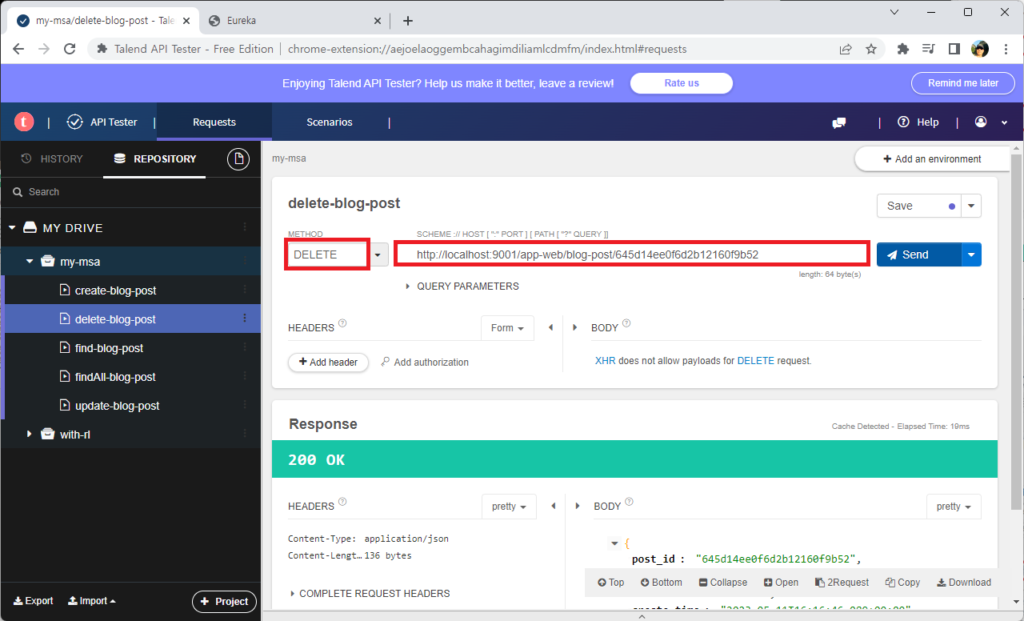This screenshot has width=1024, height=621.
Task: Expand the with-rl project folder
Action: (x=29, y=434)
